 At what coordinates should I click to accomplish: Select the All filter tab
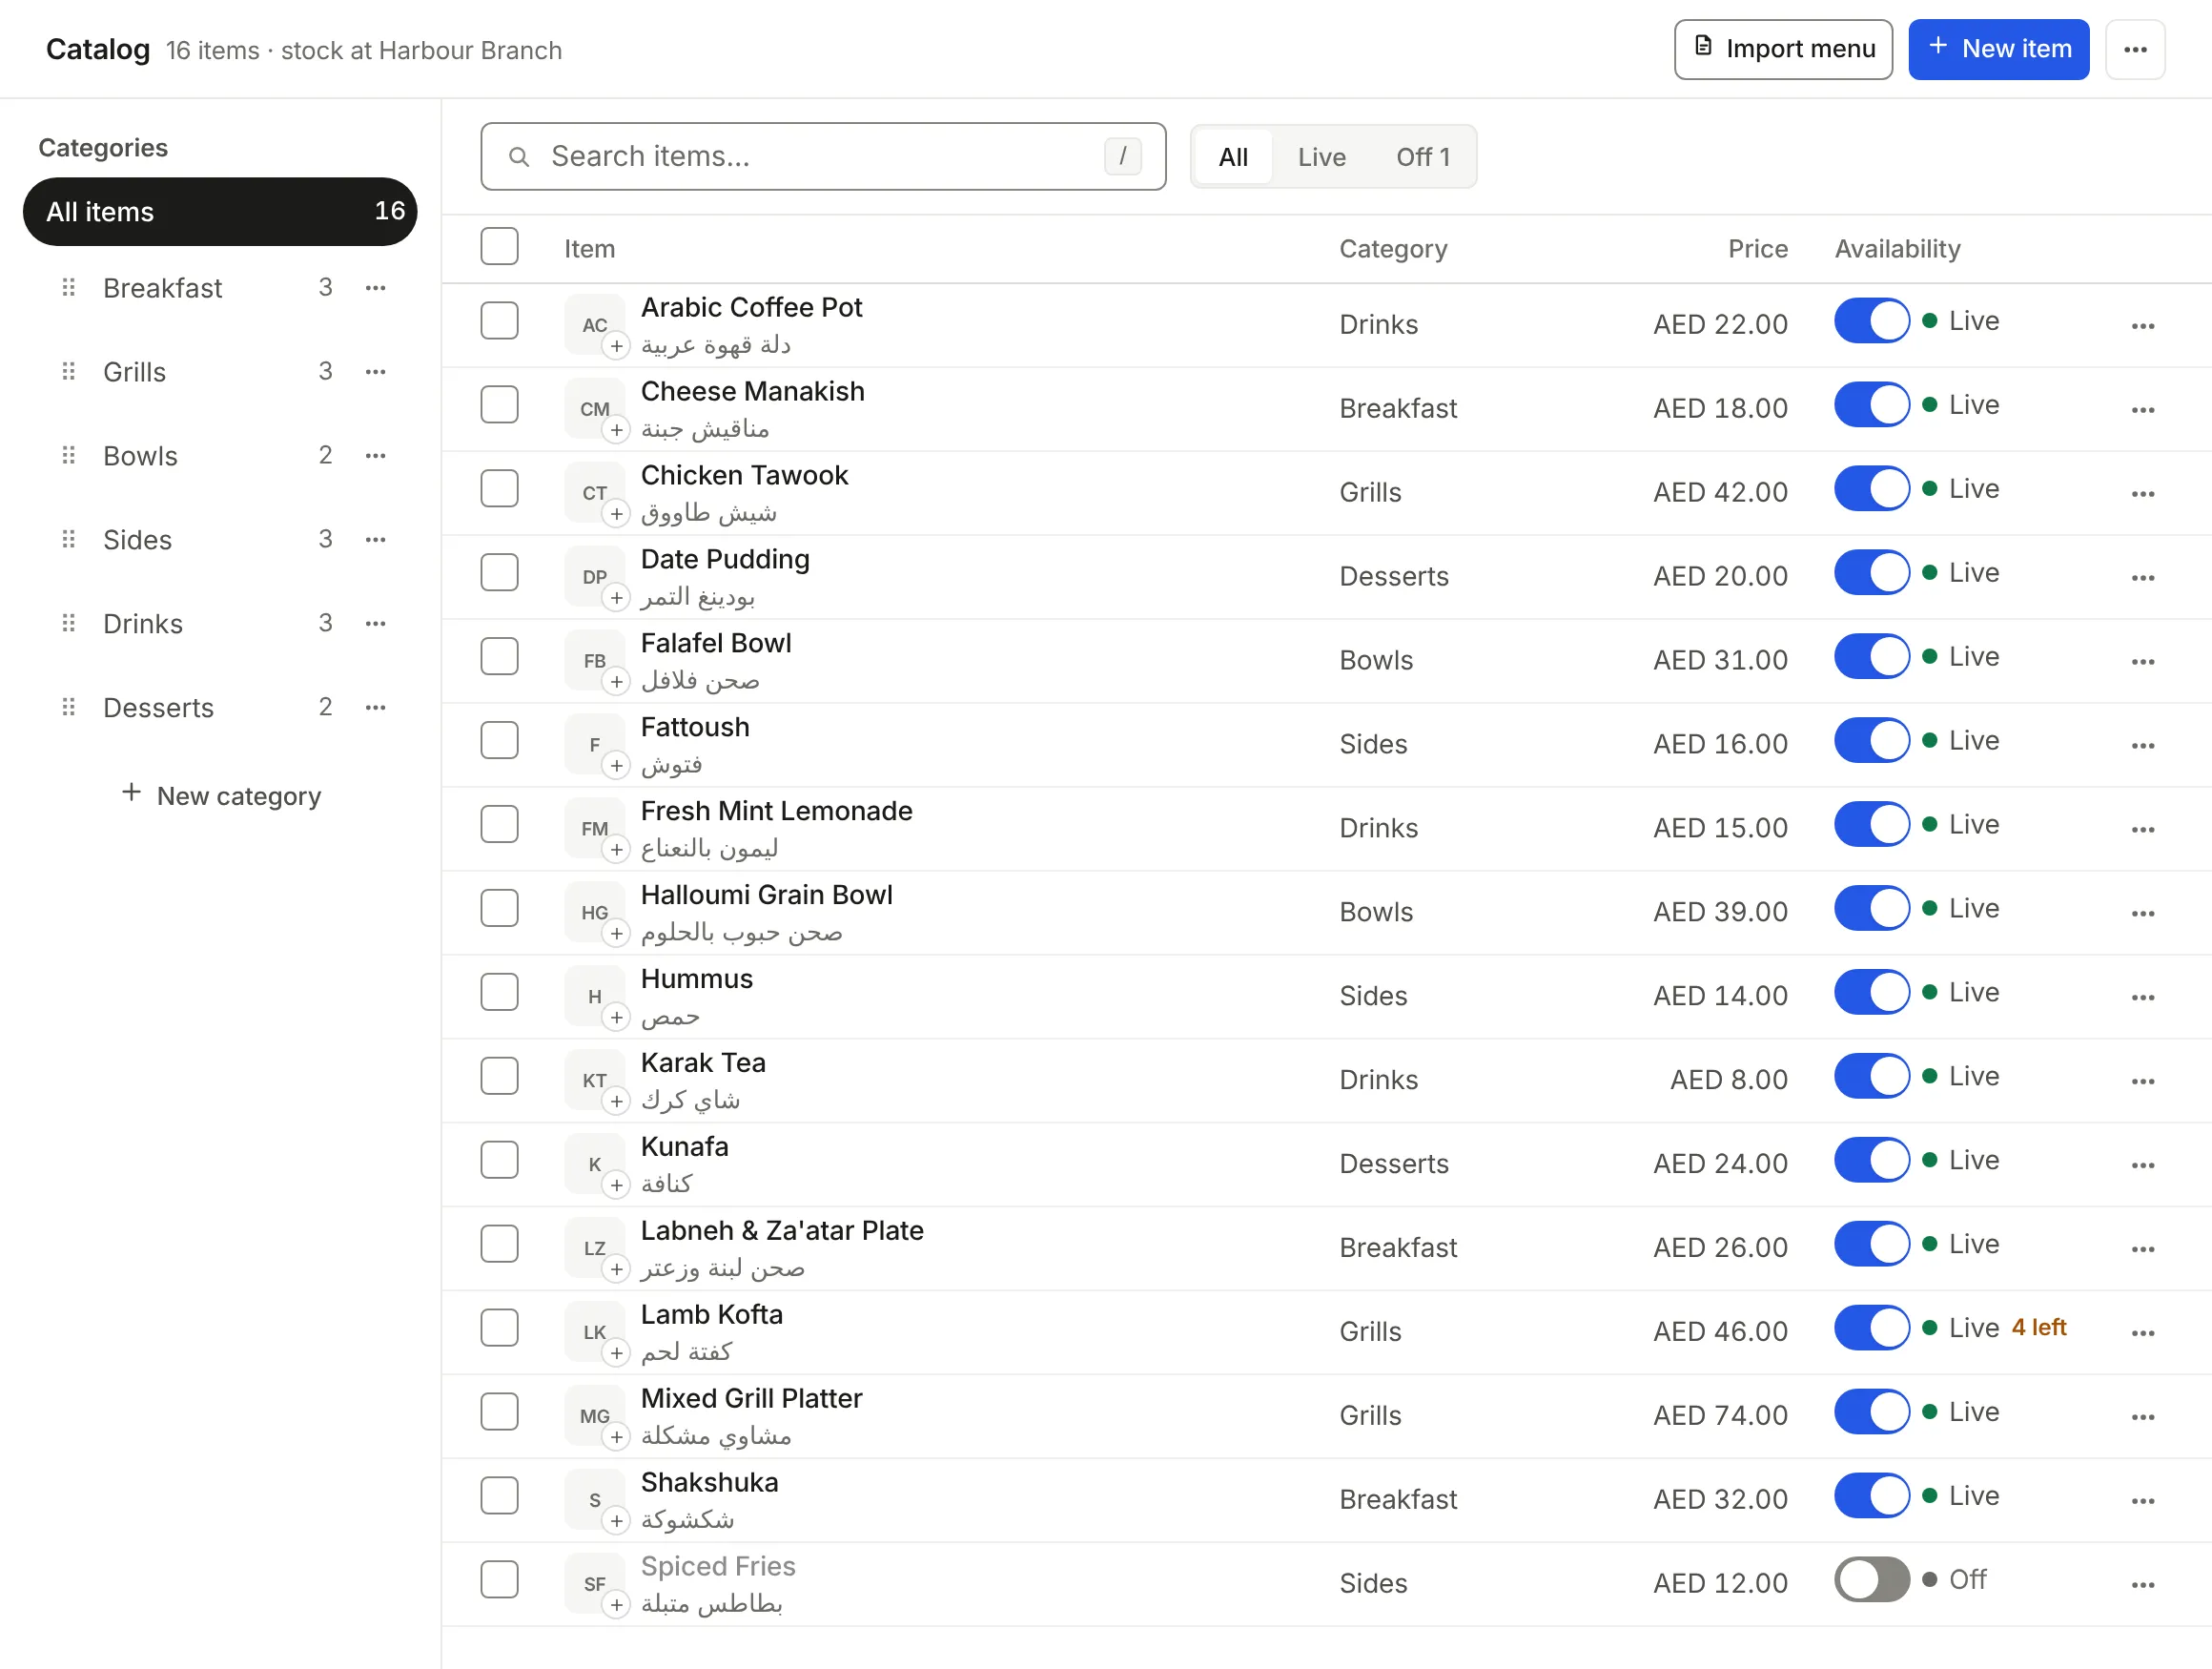[1233, 157]
